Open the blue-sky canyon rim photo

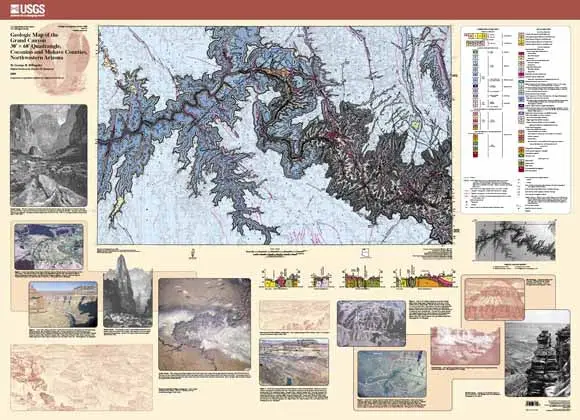[x=63, y=304]
